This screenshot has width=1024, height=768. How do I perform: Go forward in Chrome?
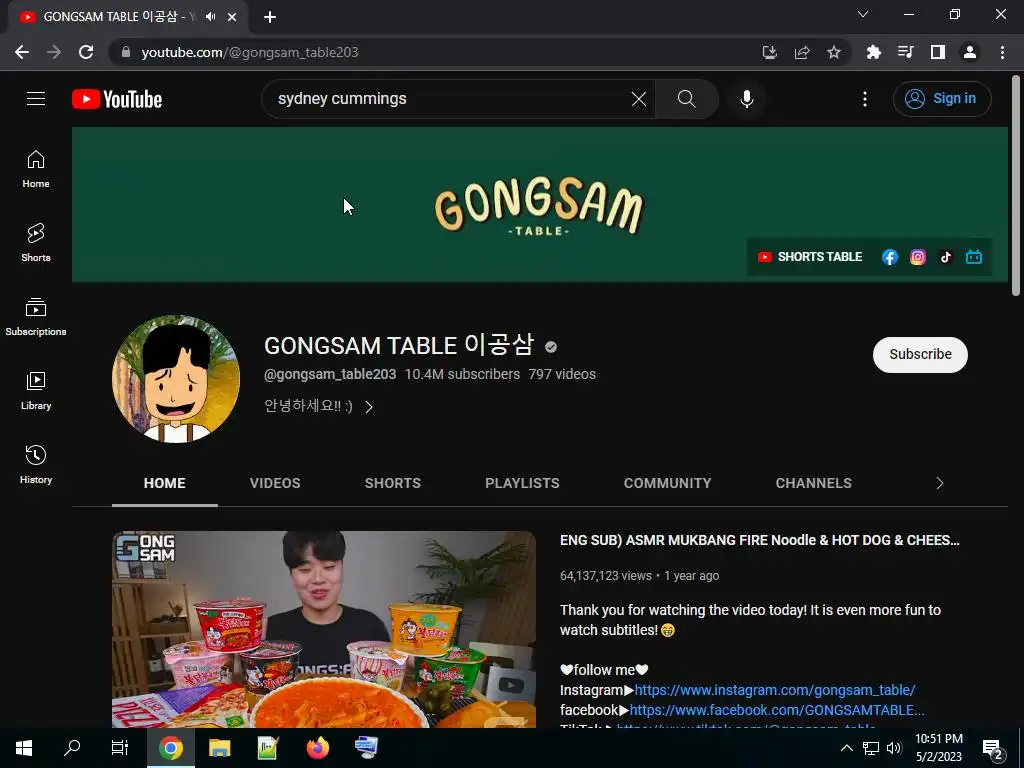(x=54, y=52)
